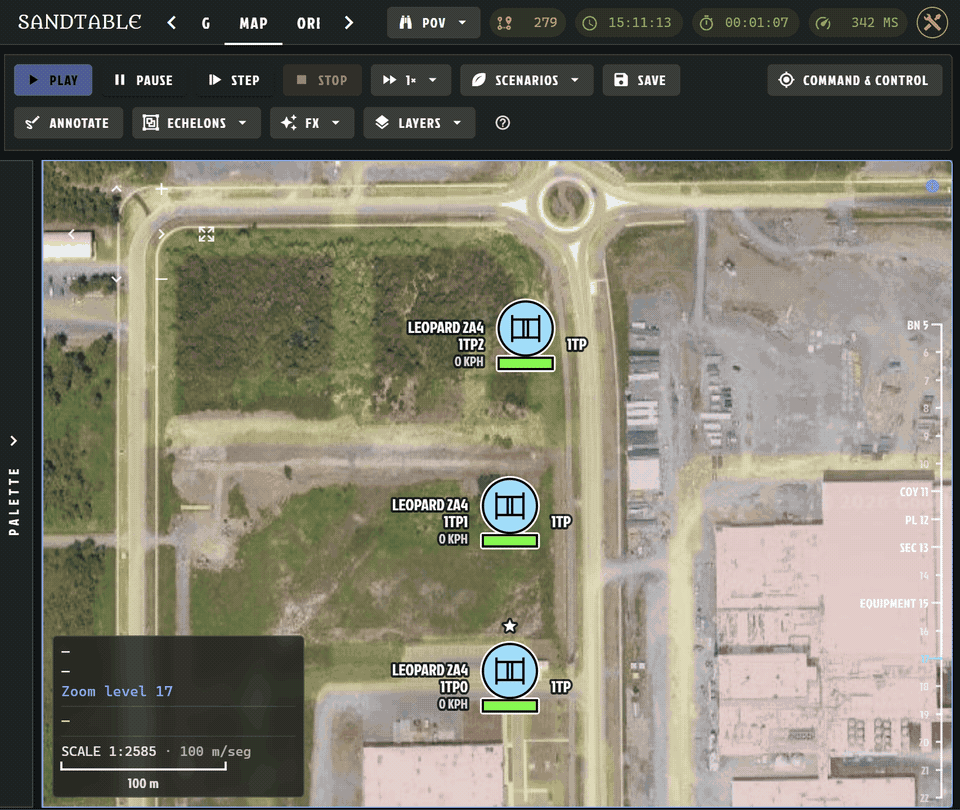
Task: Zoom out on the map with minus
Action: 161,279
